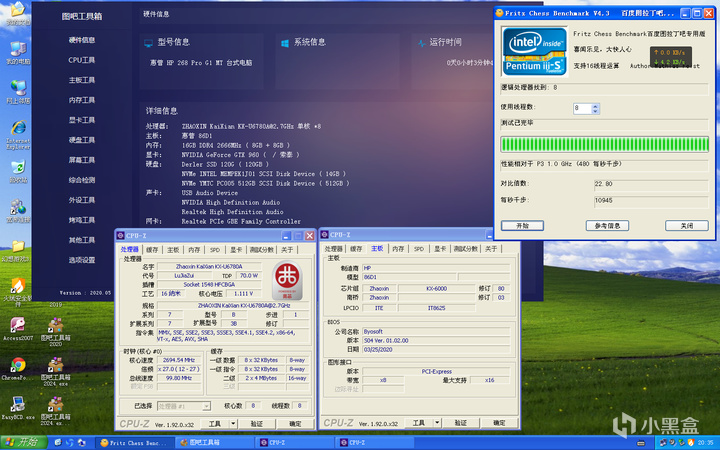Click the pulse icon beside 运行时间

pos(422,43)
